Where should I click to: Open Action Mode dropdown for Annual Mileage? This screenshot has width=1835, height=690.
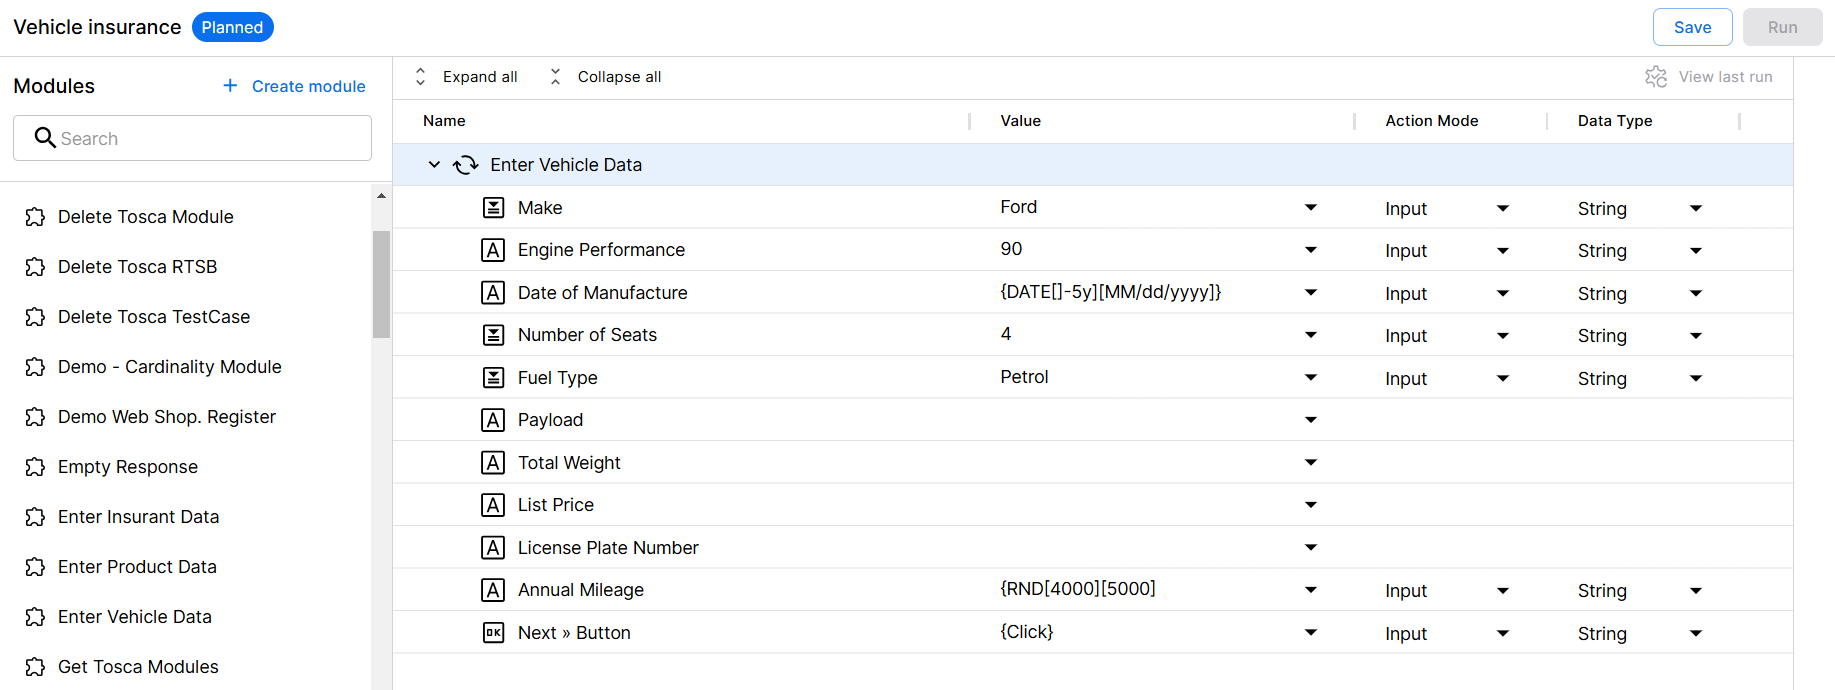coord(1502,591)
